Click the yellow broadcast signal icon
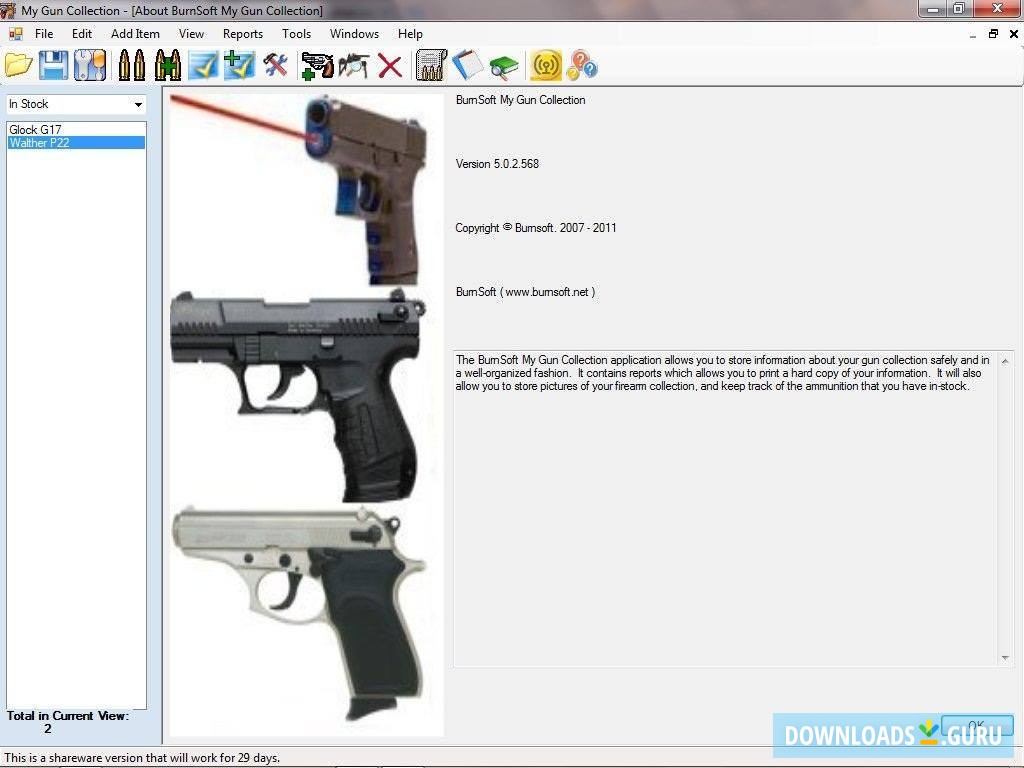Image resolution: width=1024 pixels, height=768 pixels. (546, 65)
